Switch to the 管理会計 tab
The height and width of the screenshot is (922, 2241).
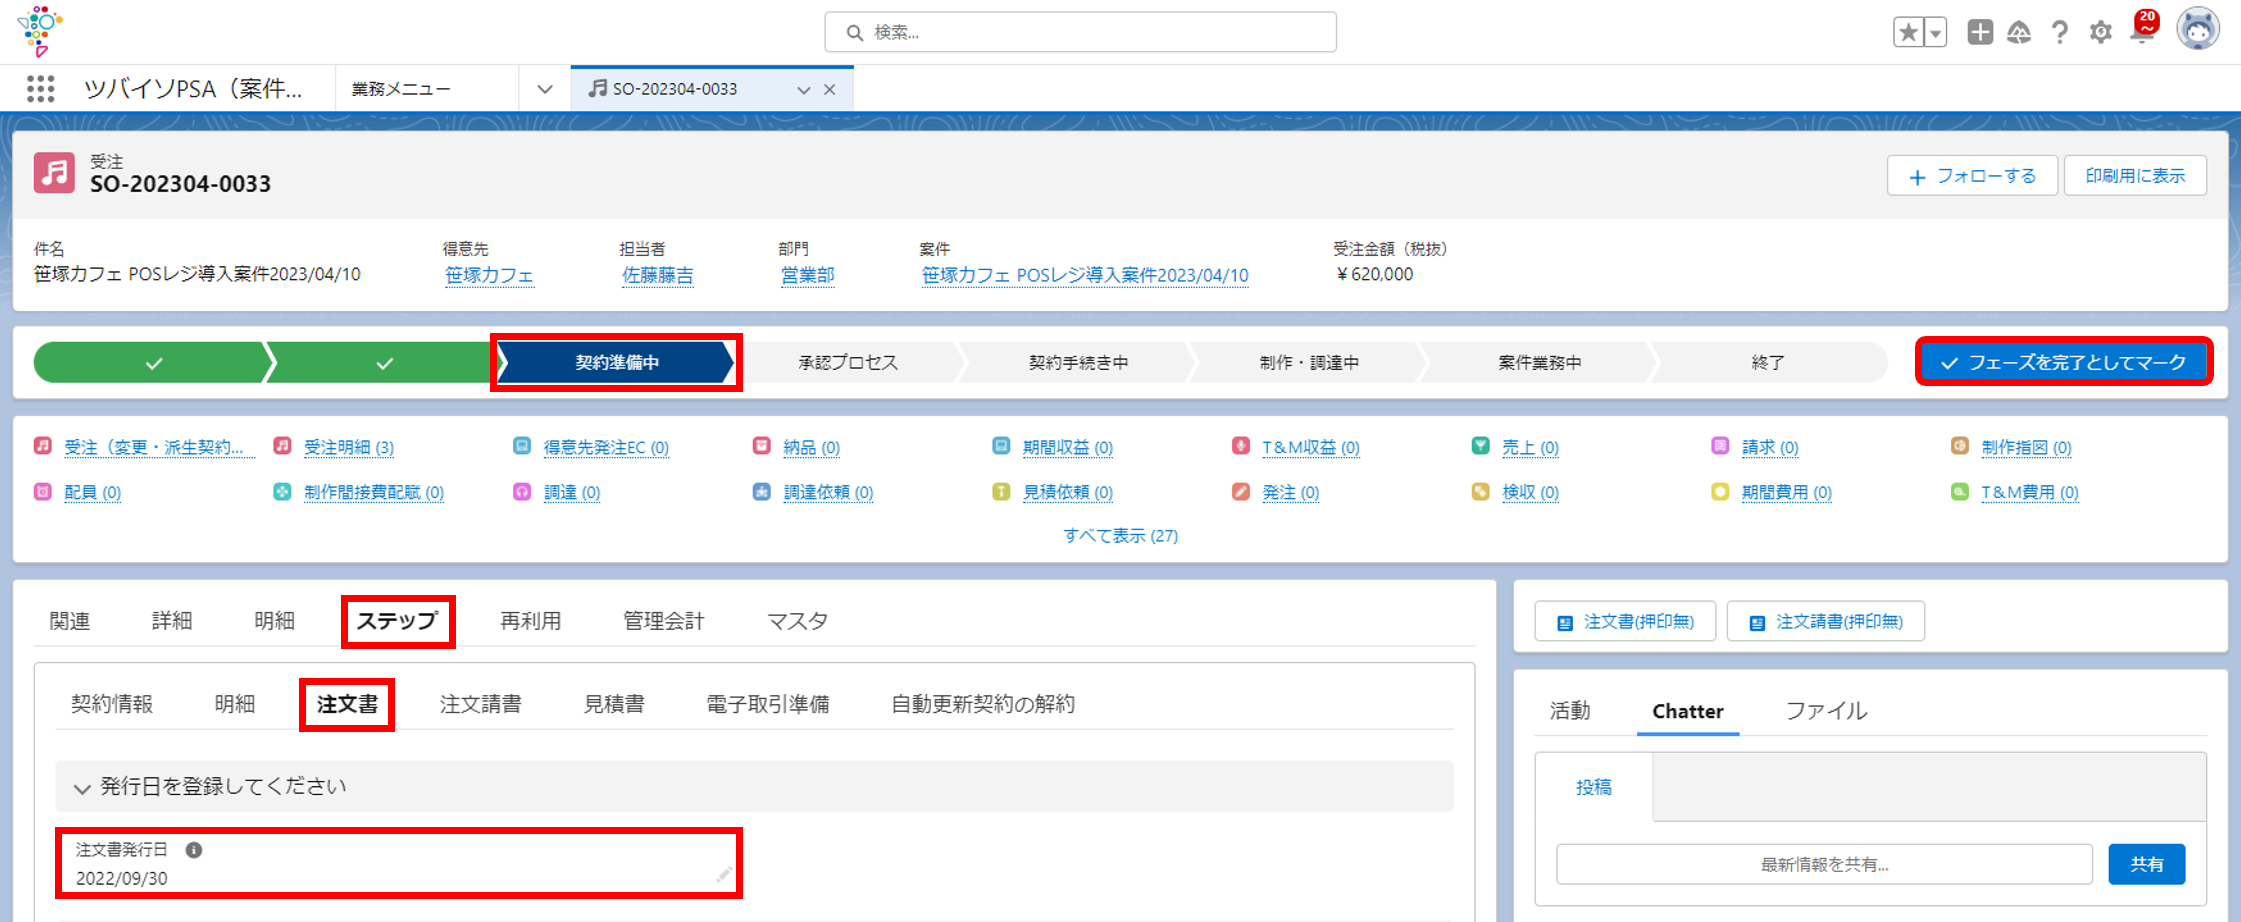coord(663,621)
